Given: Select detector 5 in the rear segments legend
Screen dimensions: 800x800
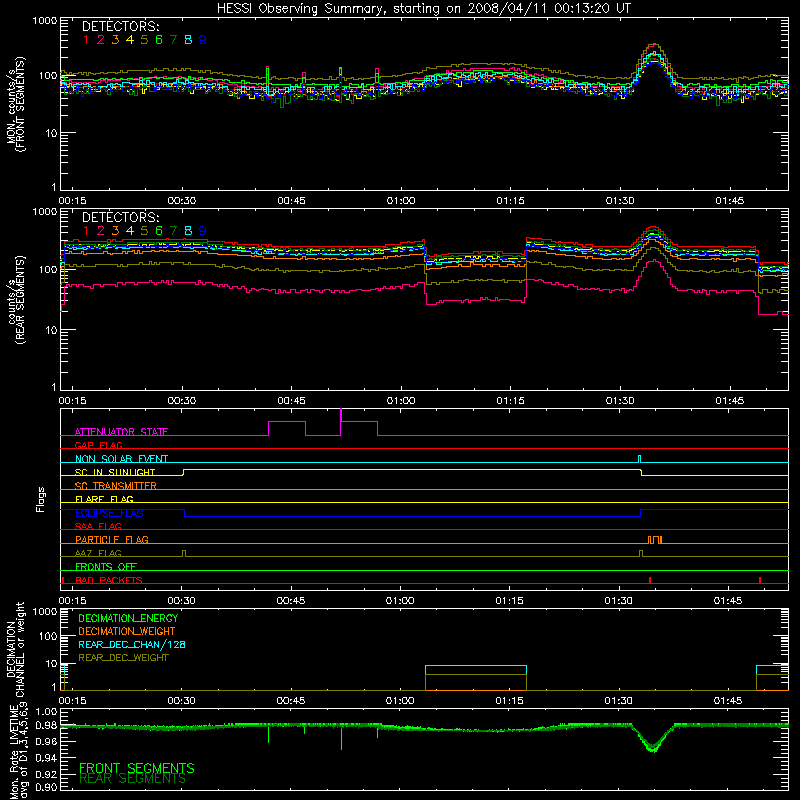Looking at the screenshot, I should click(x=144, y=231).
